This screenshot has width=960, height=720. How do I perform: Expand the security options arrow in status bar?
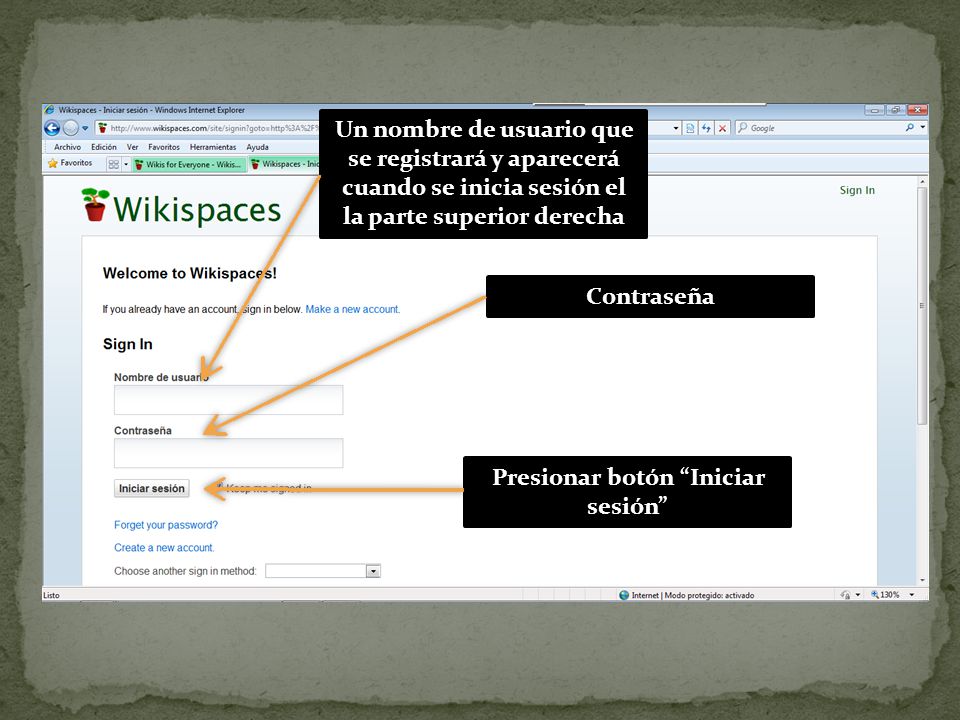click(x=858, y=594)
